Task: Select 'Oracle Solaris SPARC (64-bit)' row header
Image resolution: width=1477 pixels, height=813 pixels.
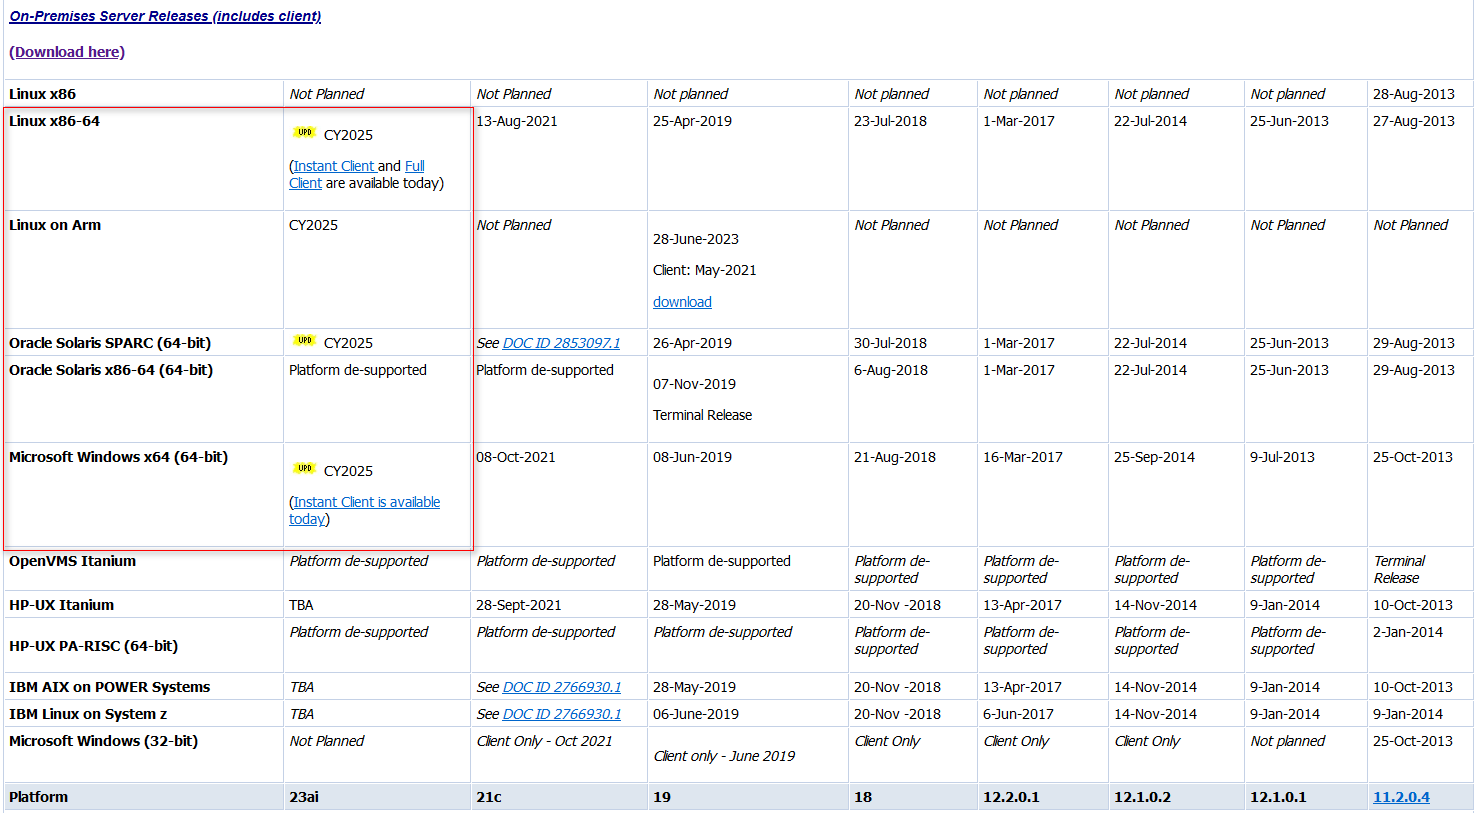Action: tap(110, 343)
